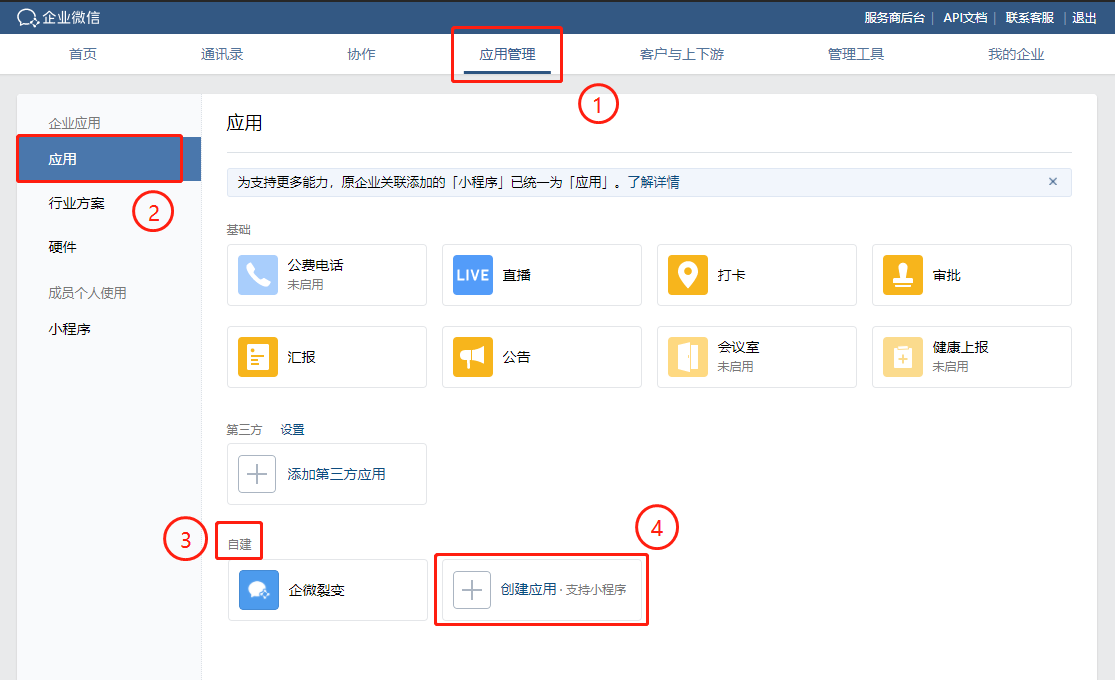The height and width of the screenshot is (680, 1115).
Task: Open the 公费电话 phone app icon
Action: click(258, 275)
